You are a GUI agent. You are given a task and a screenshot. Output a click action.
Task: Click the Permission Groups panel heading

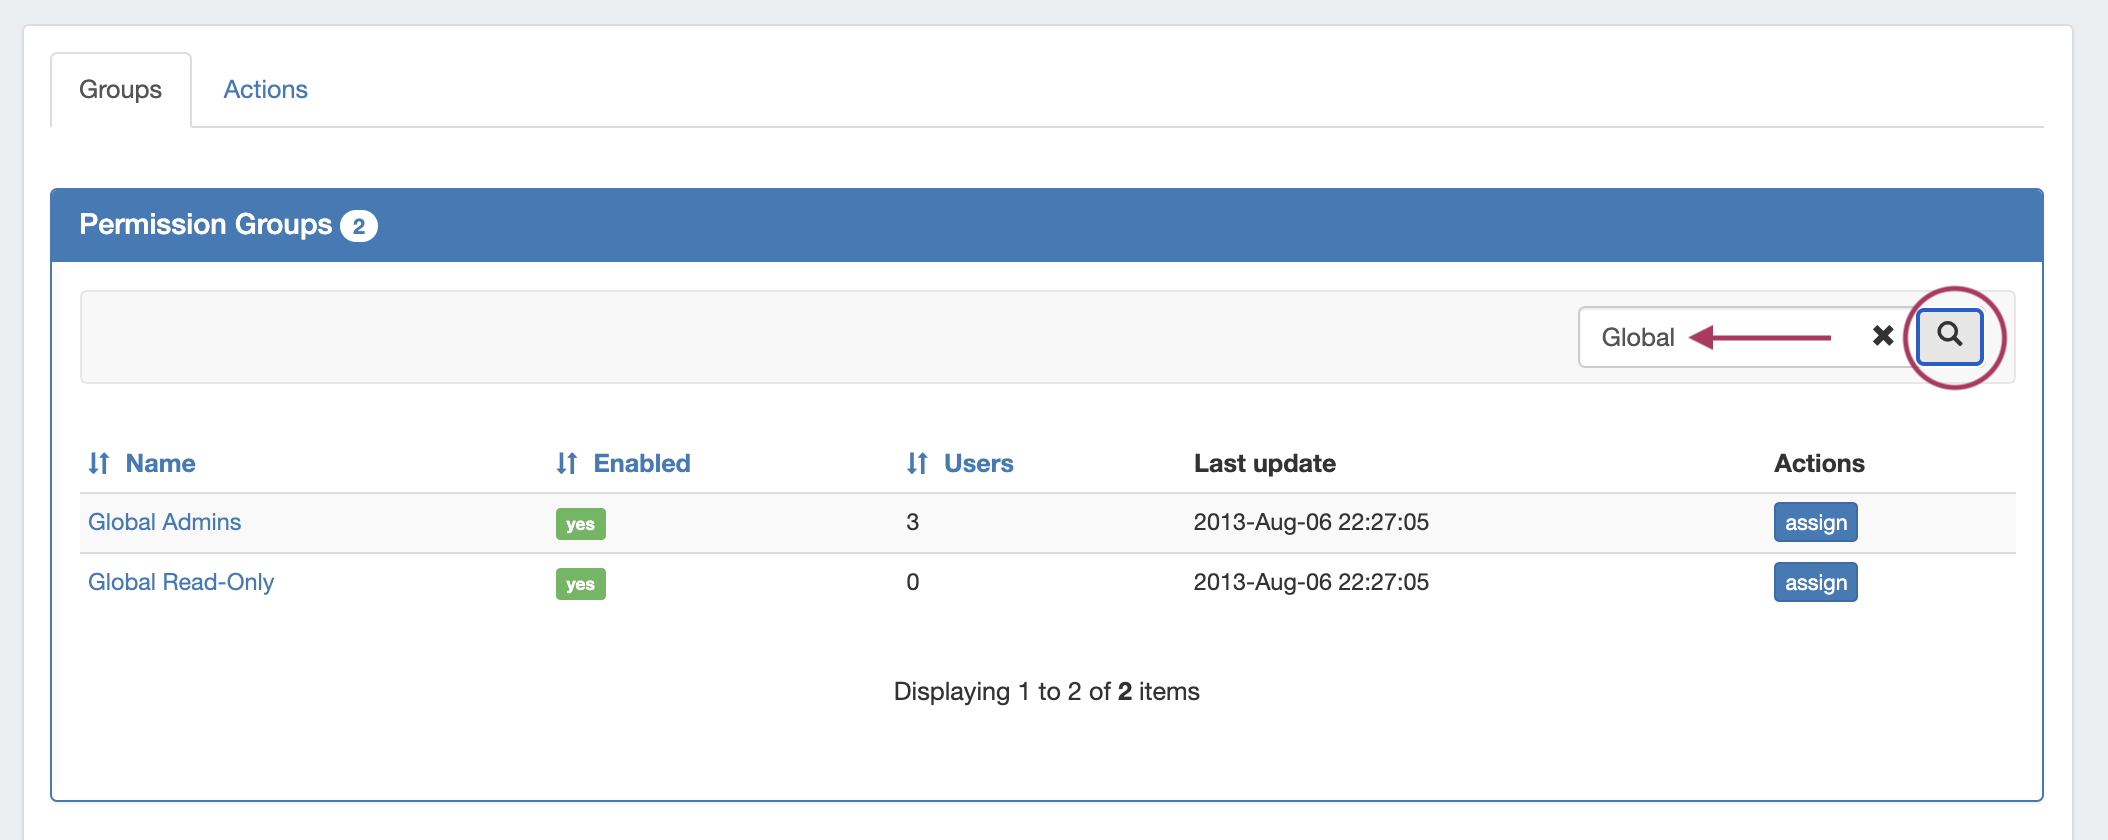[x=205, y=225]
